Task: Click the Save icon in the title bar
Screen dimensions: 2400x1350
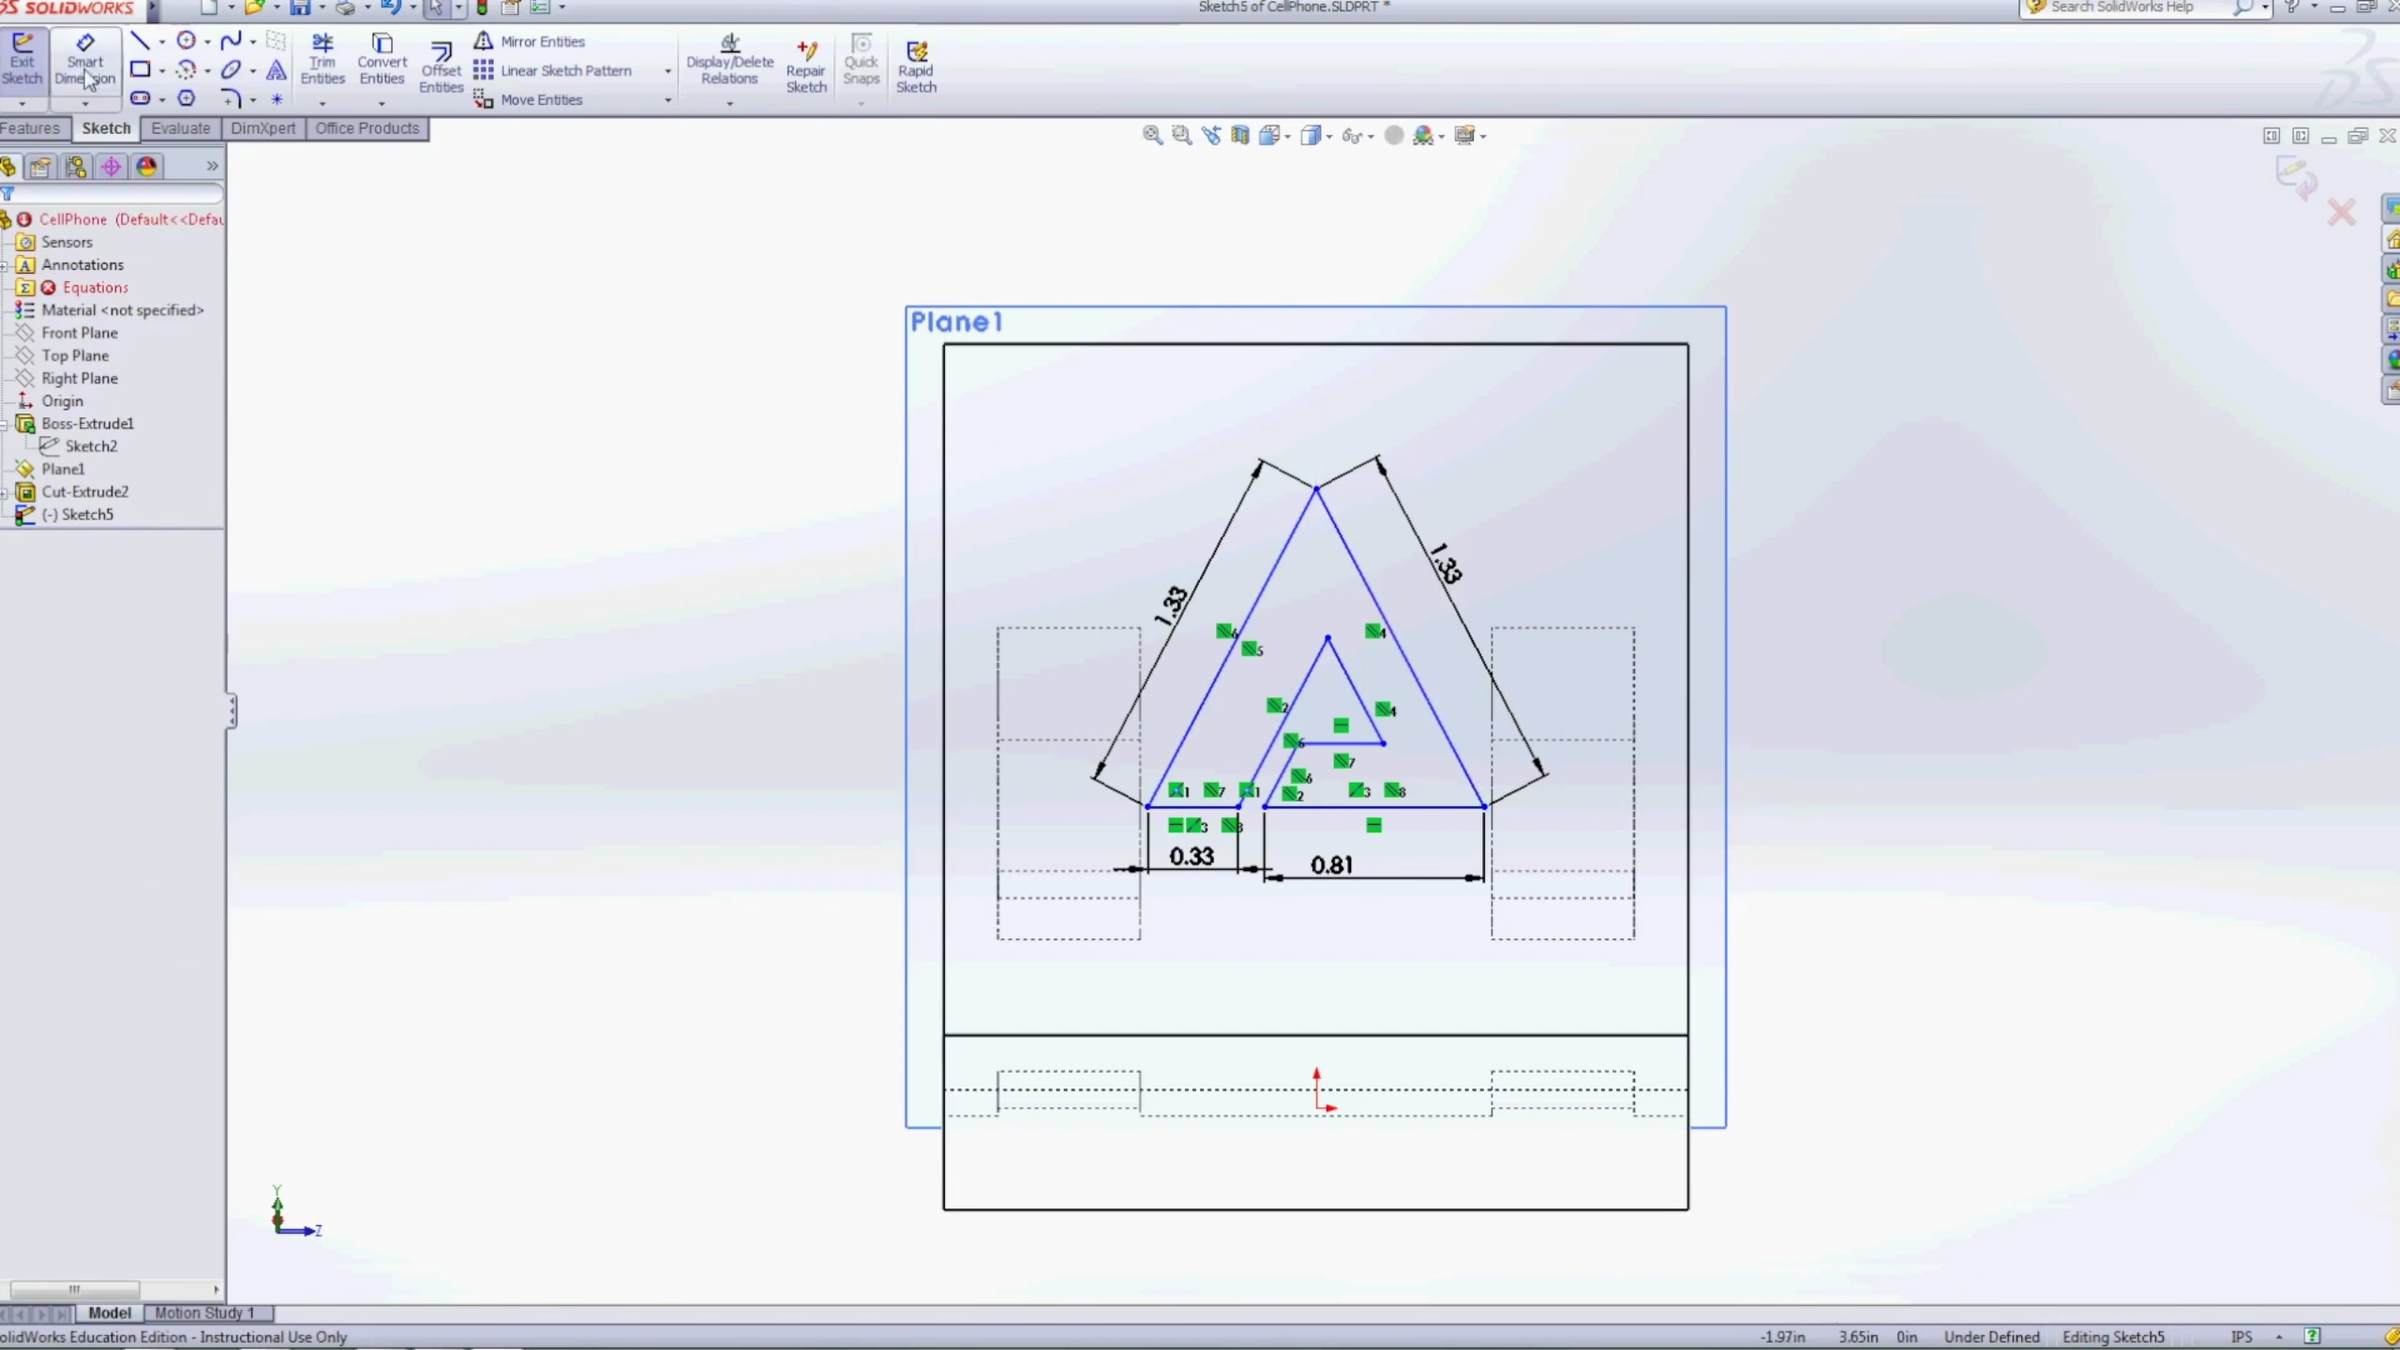Action: 300,7
